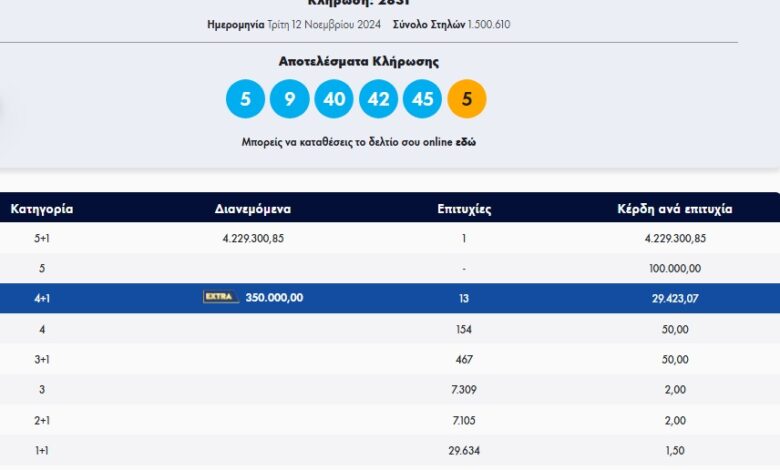
Task: Click the 'Διανεμόμενα' column header
Action: coord(252,209)
